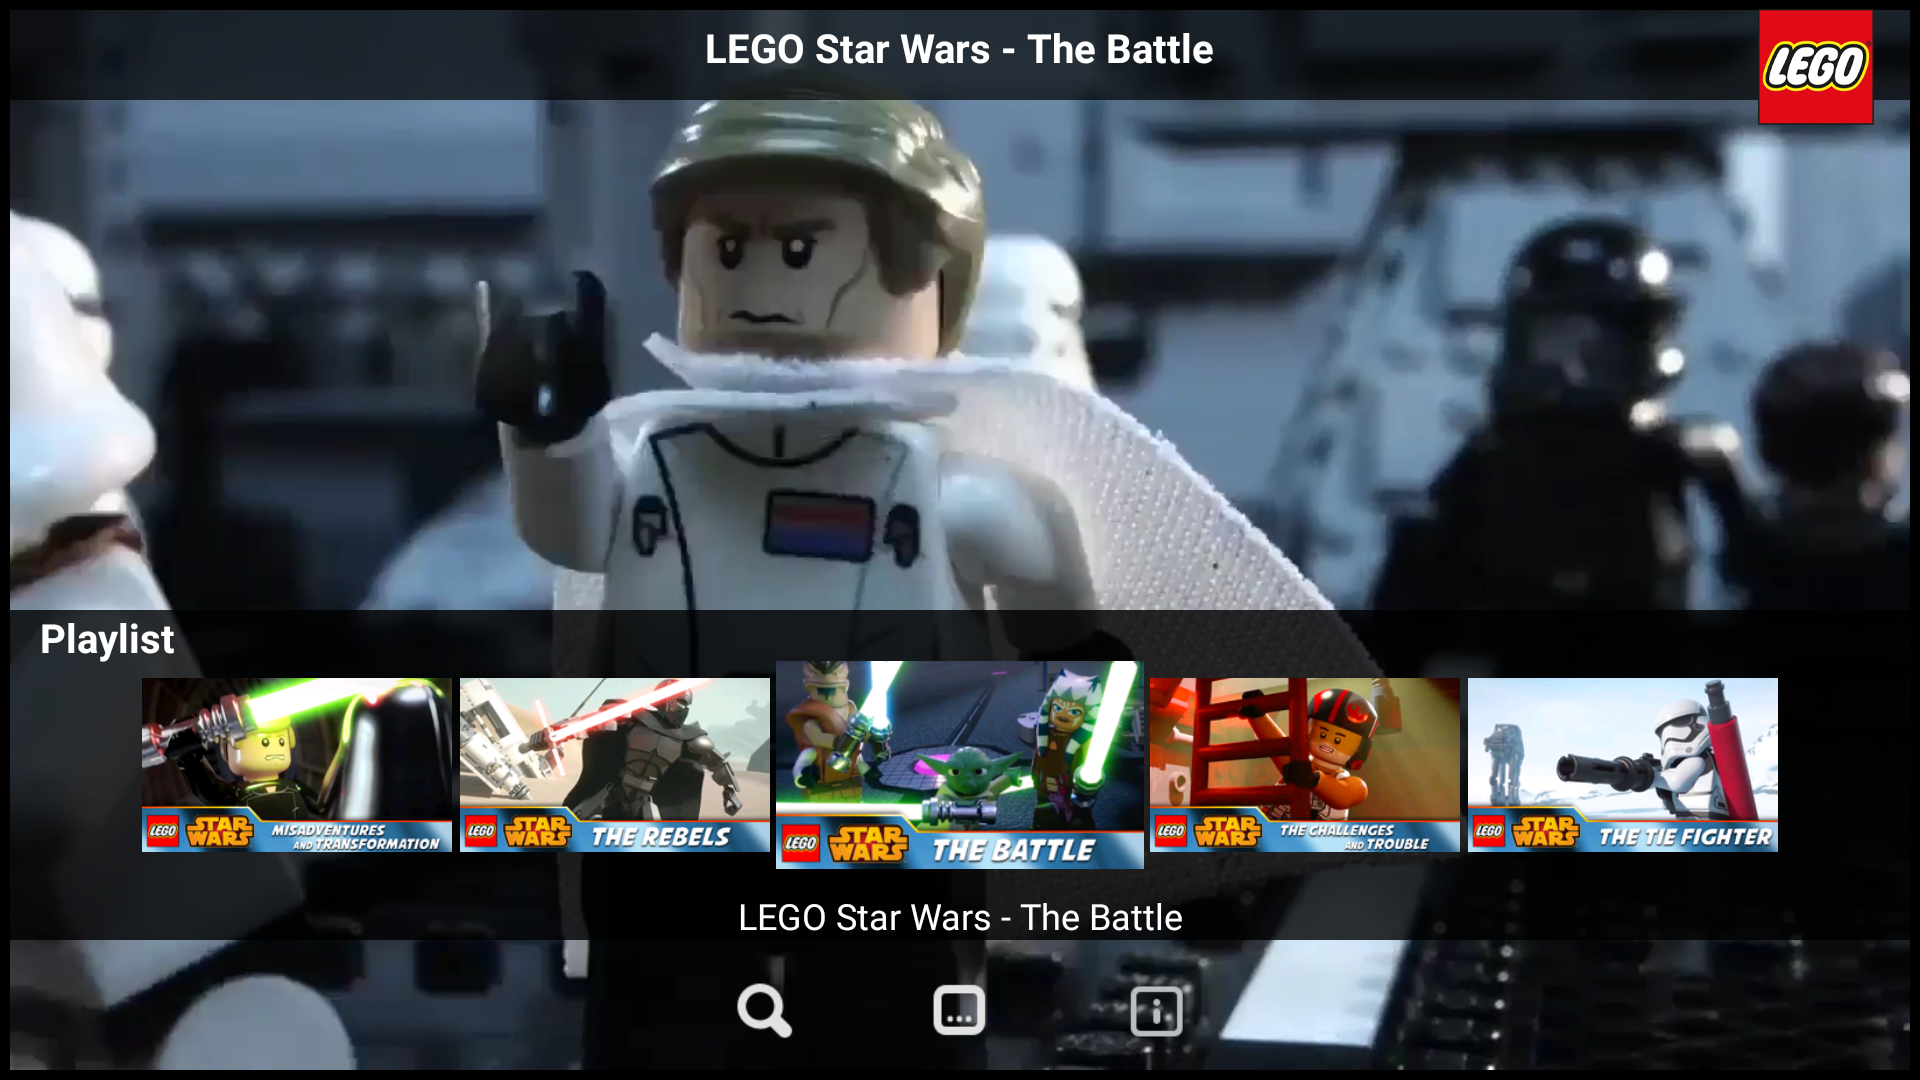Select the "Playlist" heading

[107, 639]
